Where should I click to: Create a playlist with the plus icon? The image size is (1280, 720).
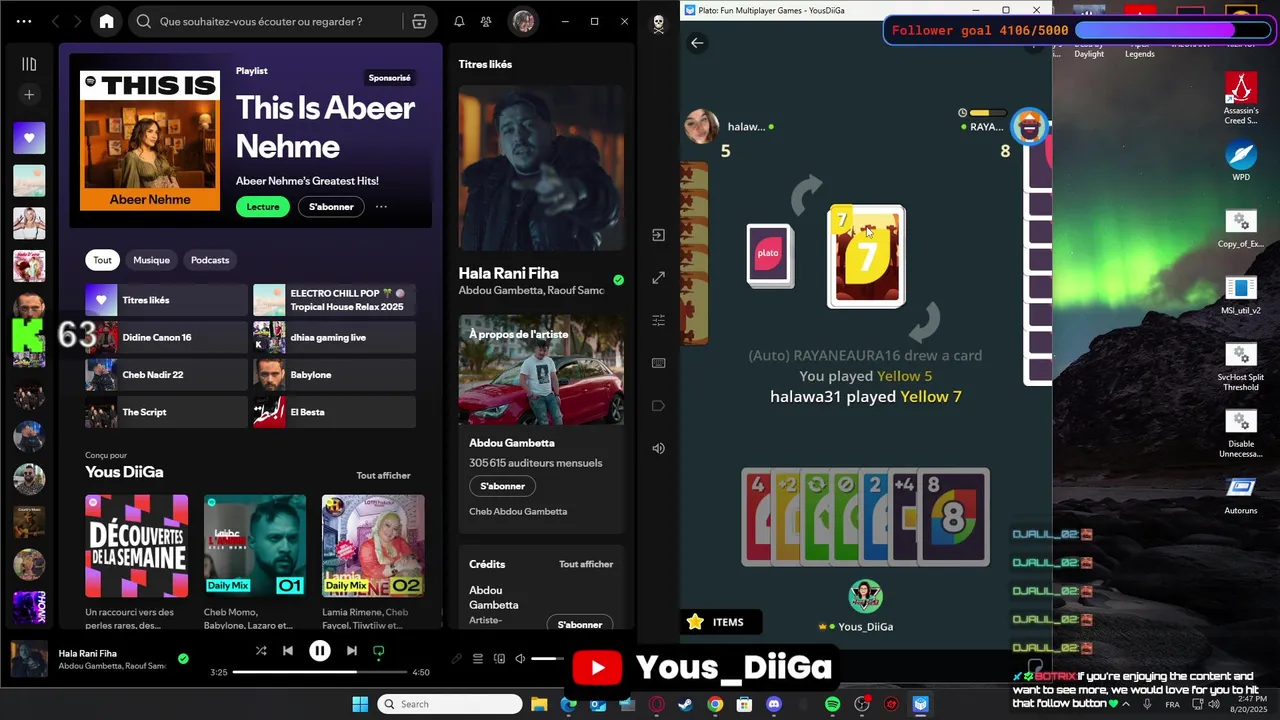29,95
